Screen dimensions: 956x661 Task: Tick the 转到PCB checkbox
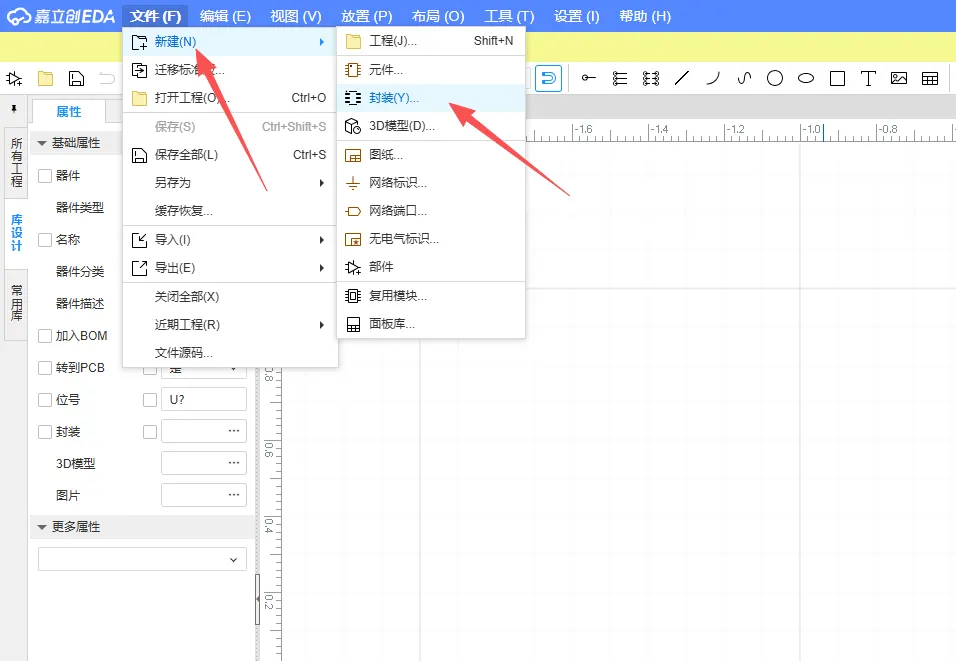[45, 368]
